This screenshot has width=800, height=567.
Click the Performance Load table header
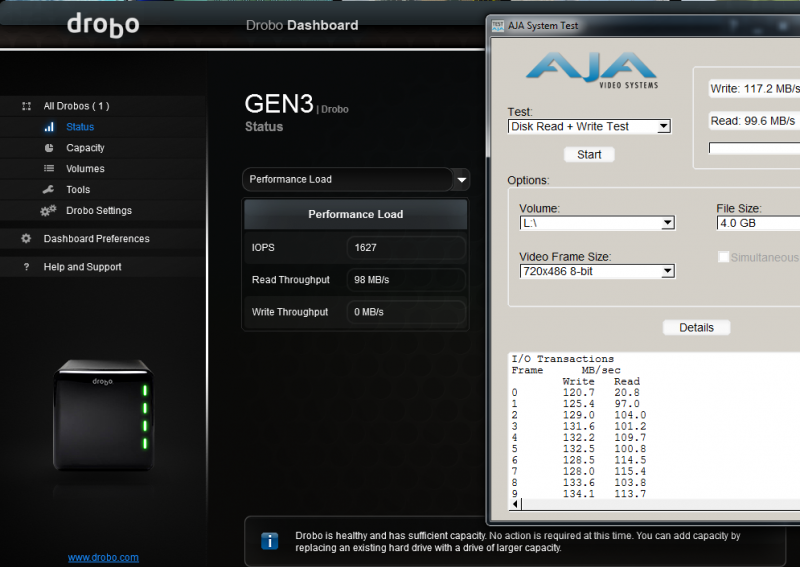[x=356, y=214]
